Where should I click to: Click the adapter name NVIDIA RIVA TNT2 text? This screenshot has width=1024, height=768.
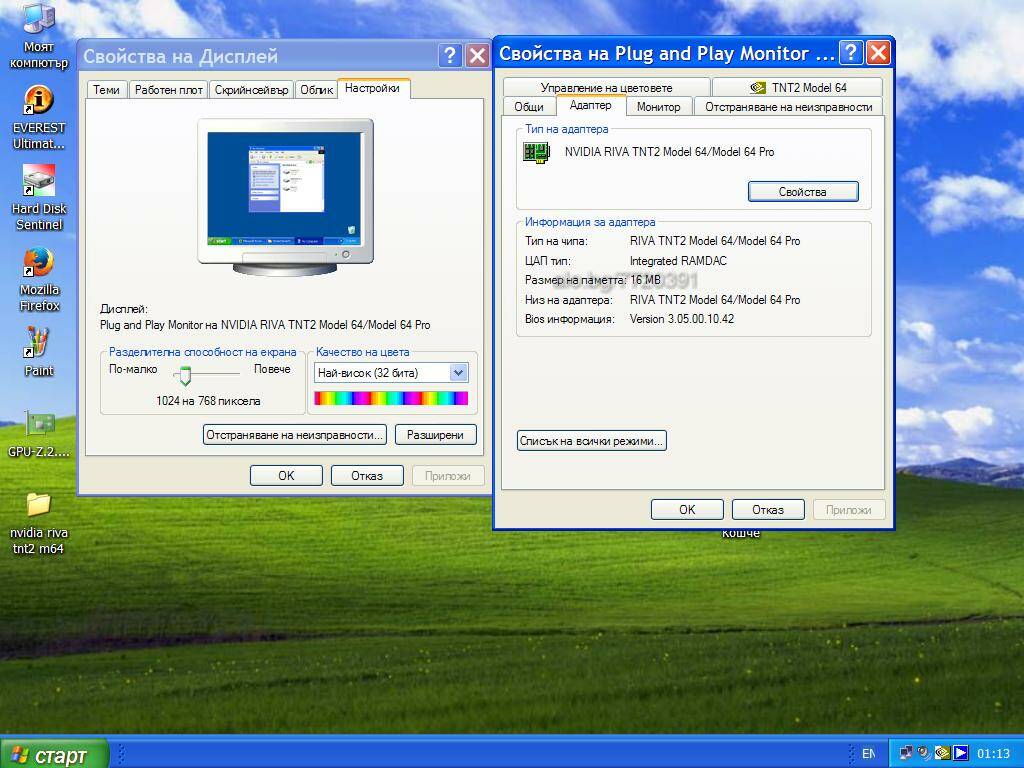[669, 152]
